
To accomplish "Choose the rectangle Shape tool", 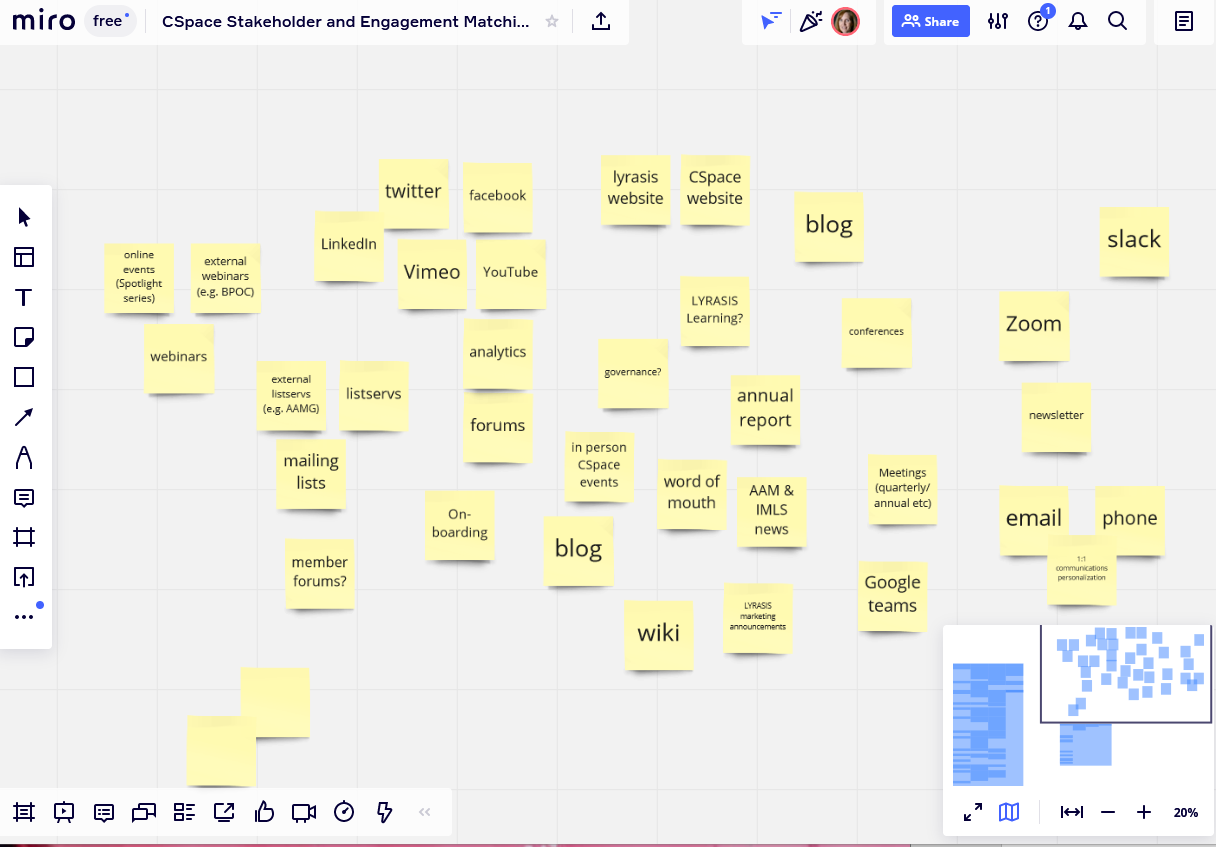I will (x=24, y=377).
